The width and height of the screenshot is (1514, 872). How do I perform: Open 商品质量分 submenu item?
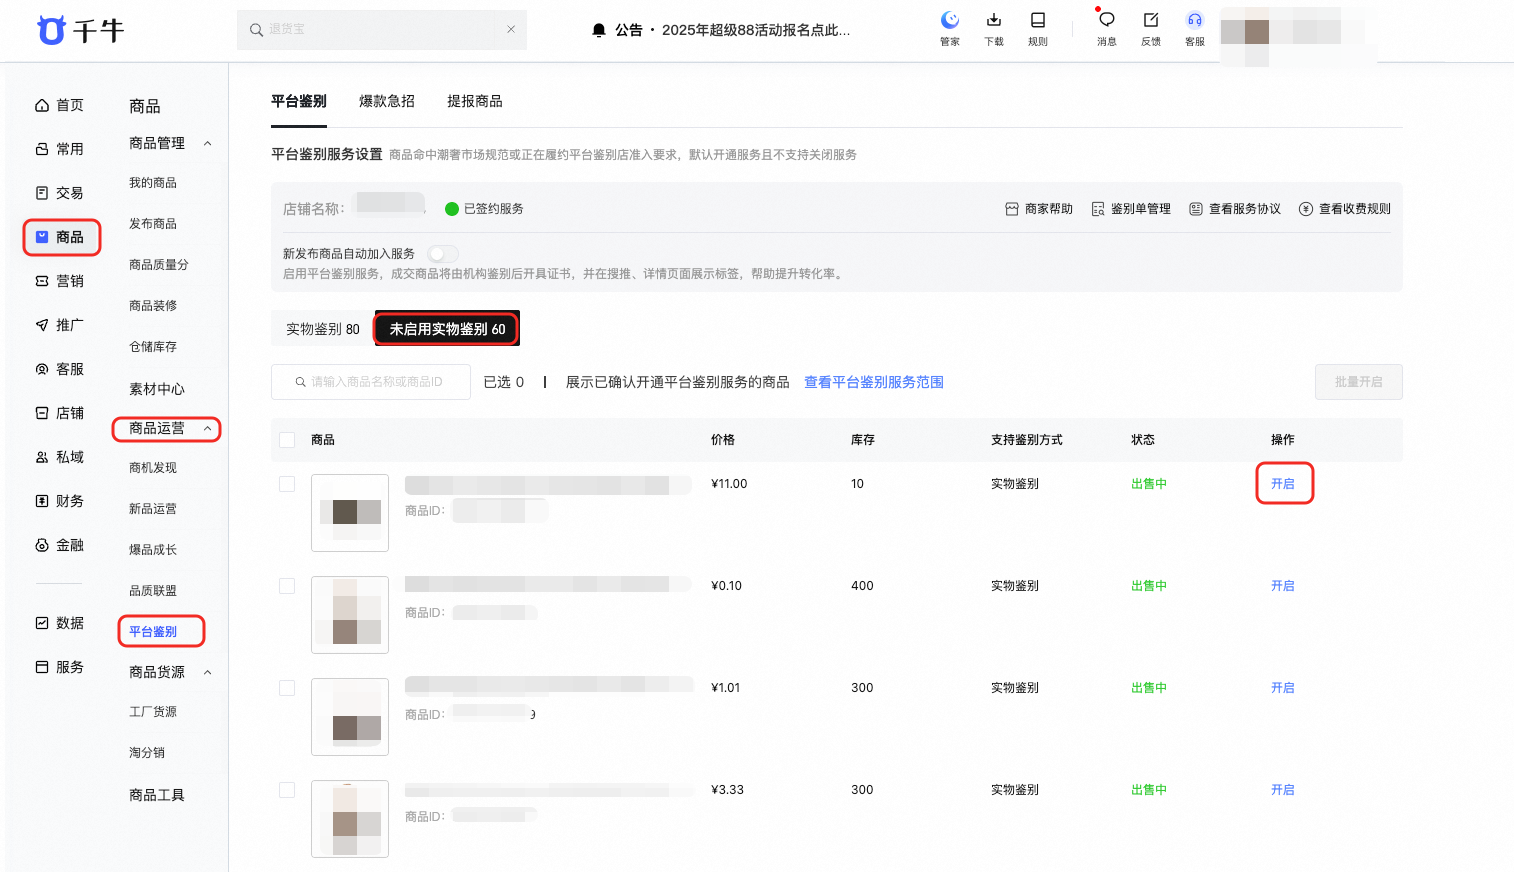point(159,265)
